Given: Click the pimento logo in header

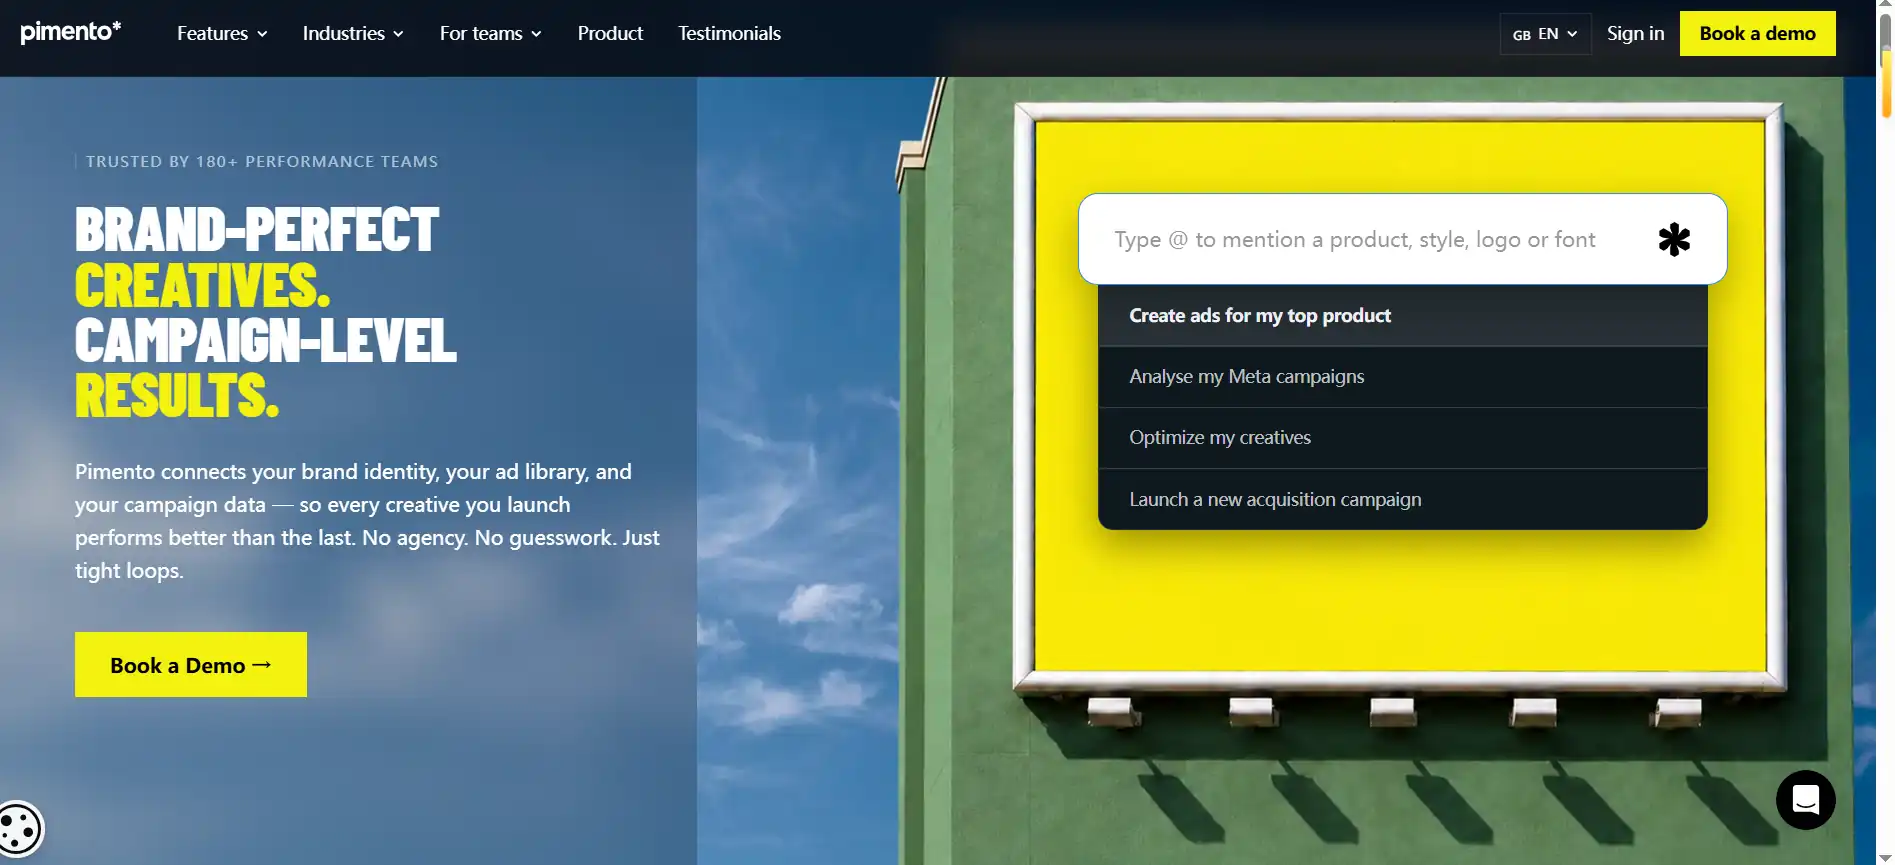Looking at the screenshot, I should coord(71,32).
